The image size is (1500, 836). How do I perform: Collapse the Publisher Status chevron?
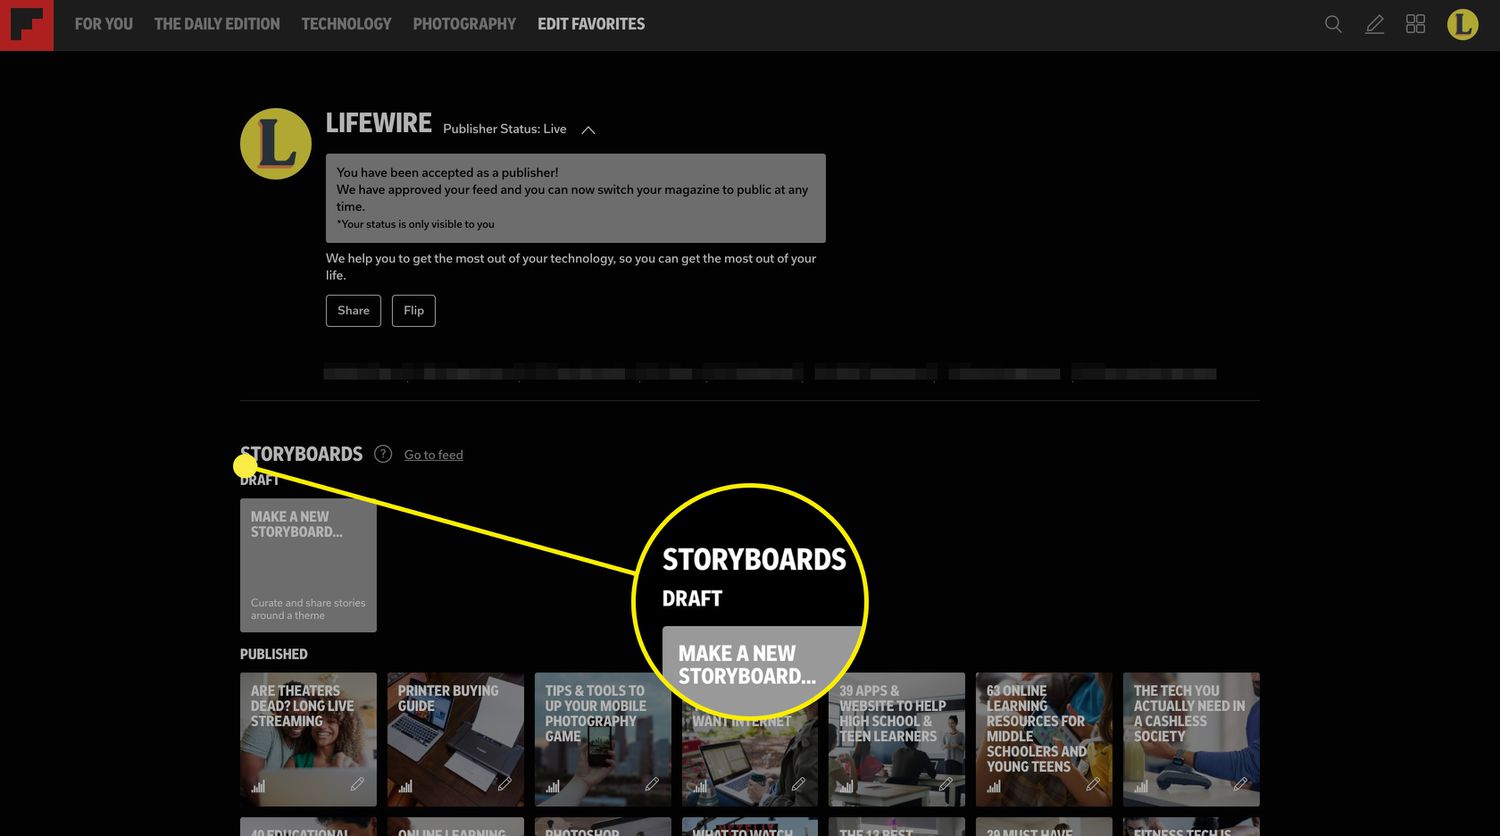(588, 130)
